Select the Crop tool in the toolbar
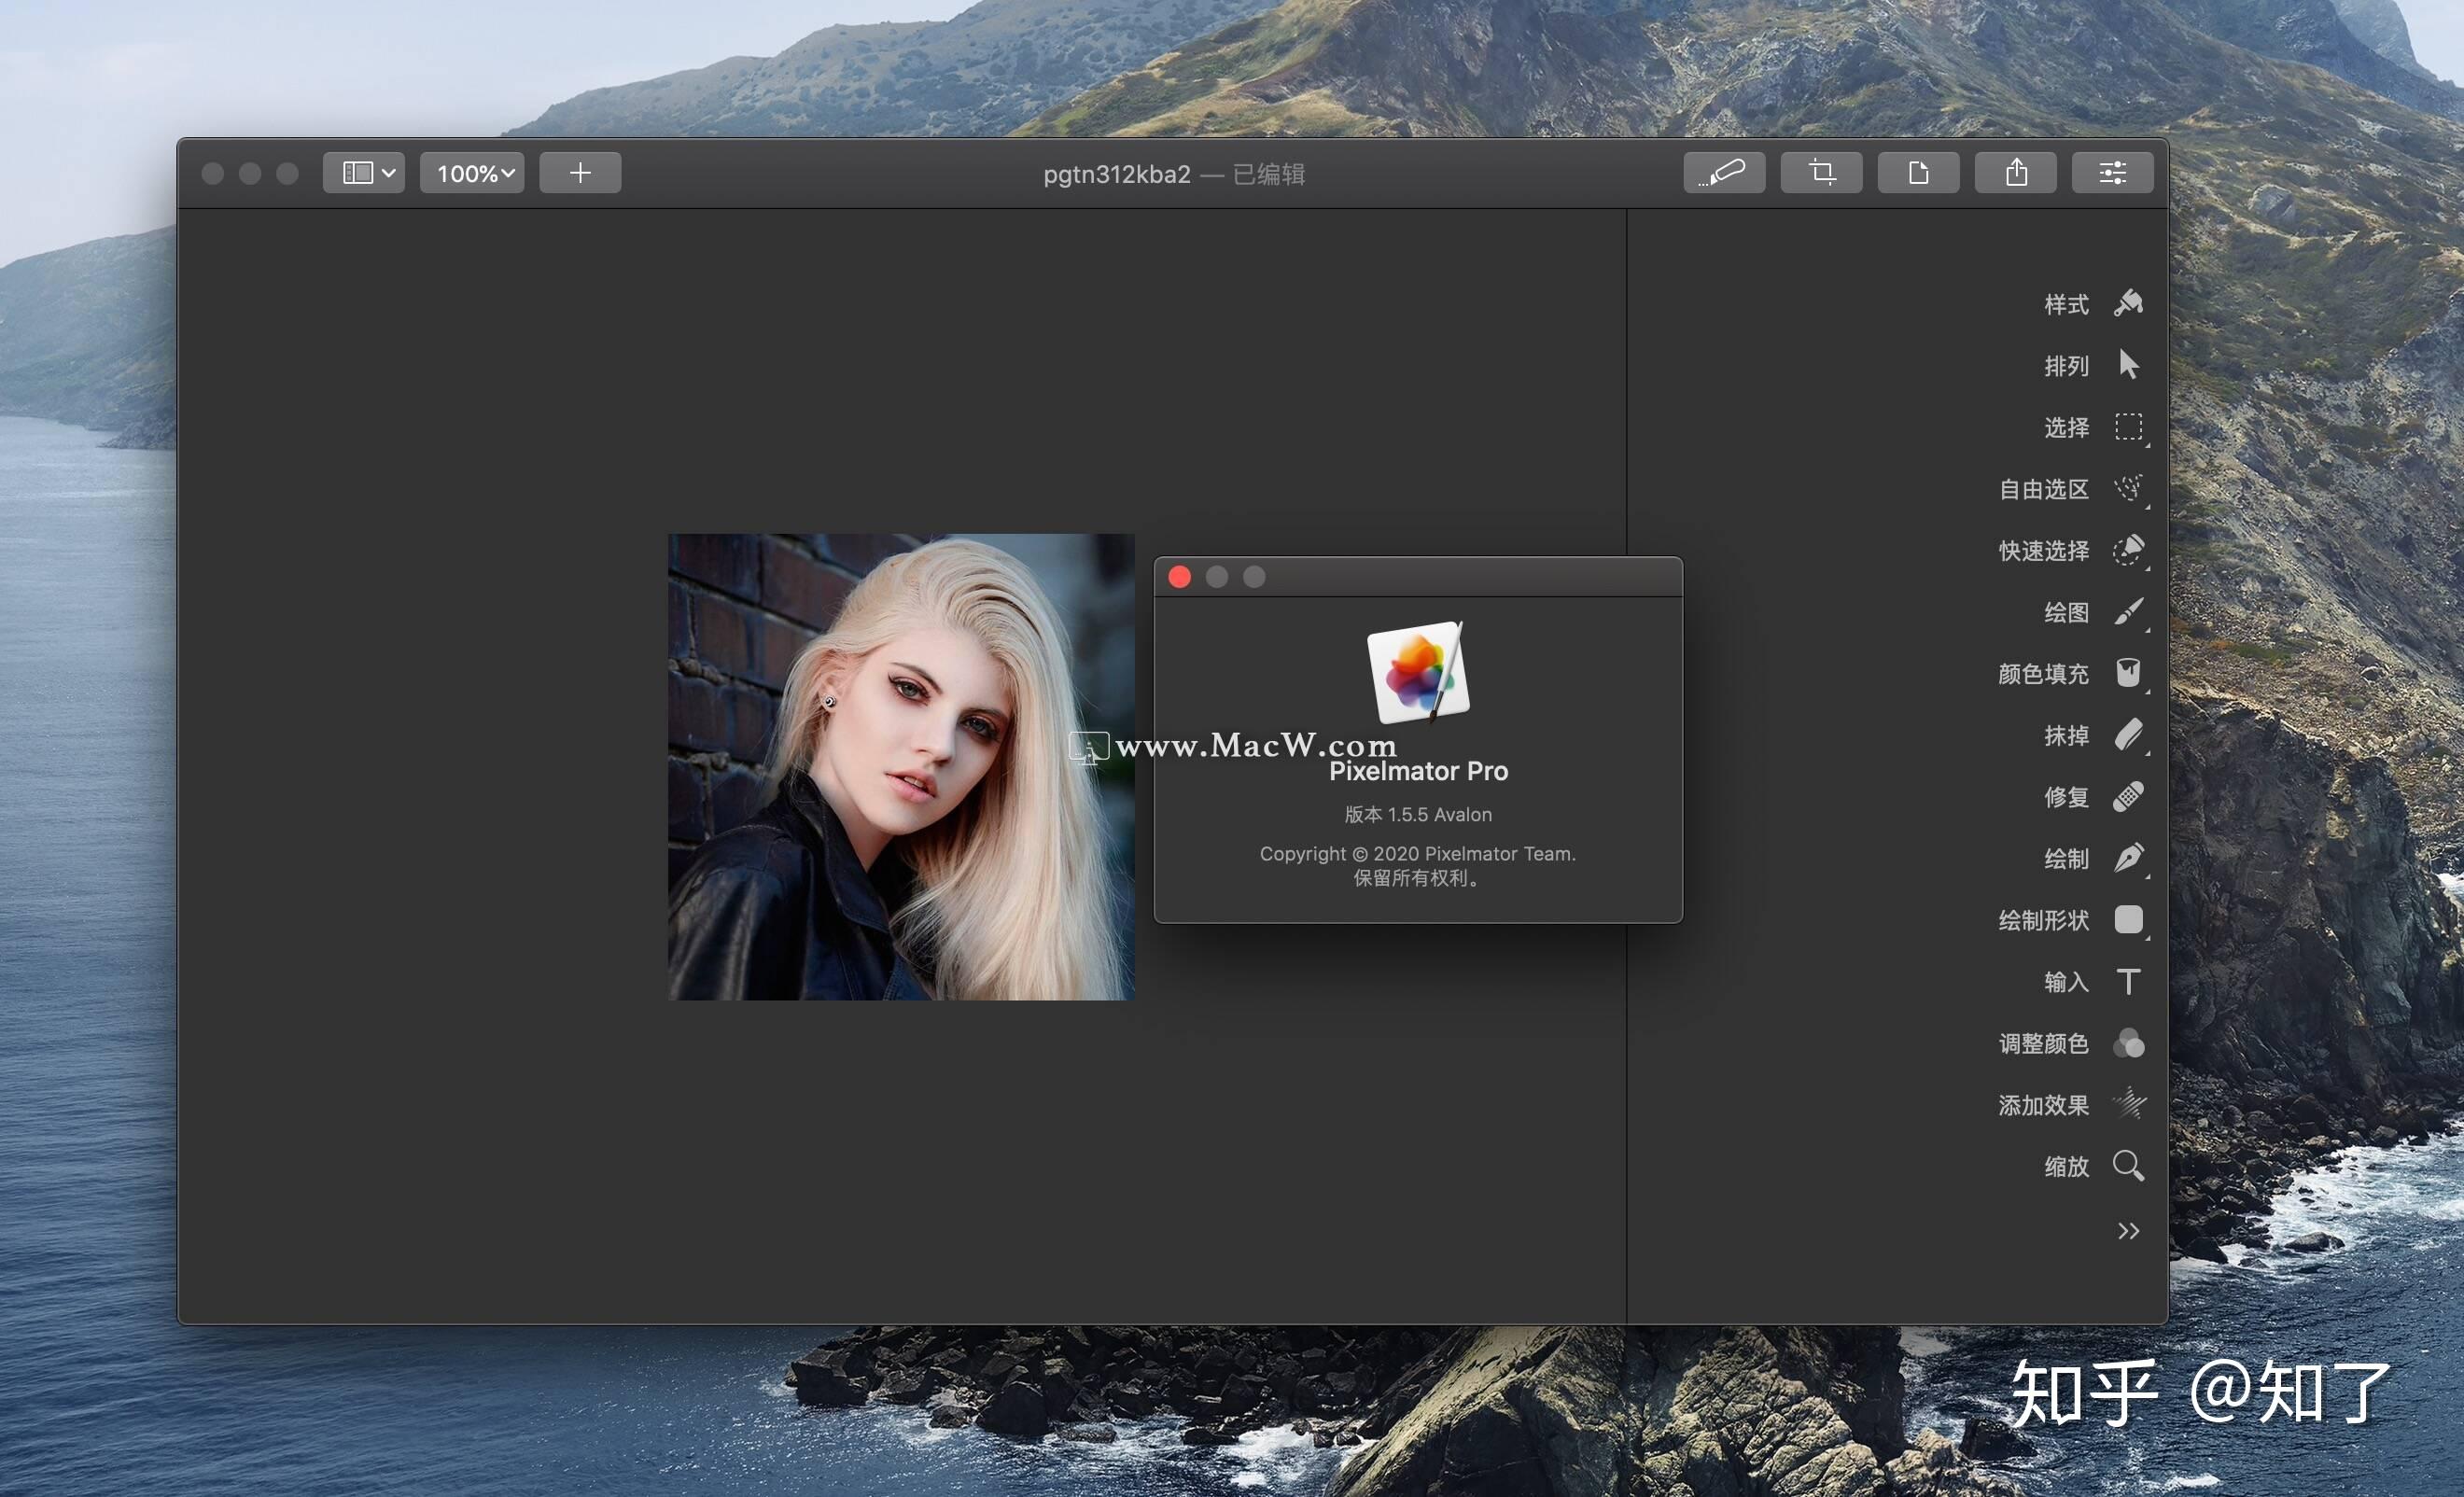 click(1821, 172)
